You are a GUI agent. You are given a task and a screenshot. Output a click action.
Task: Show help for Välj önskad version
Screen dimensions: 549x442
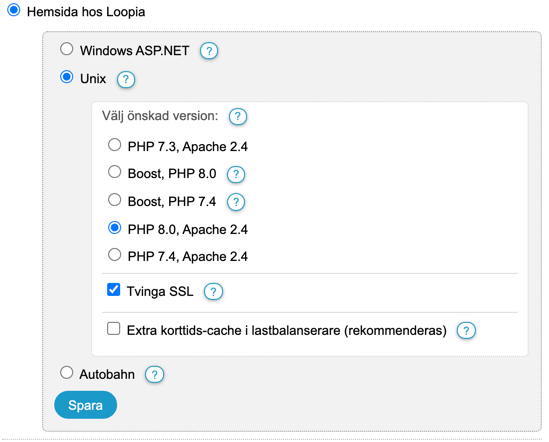[x=238, y=116]
